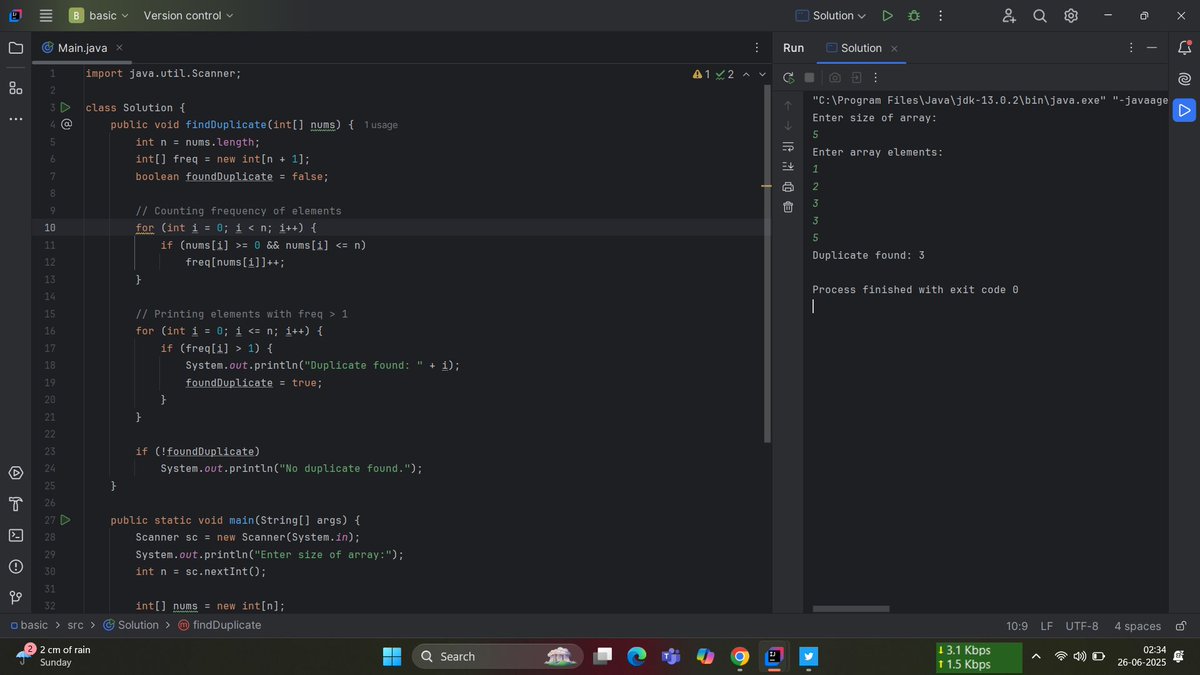Open Search Everywhere magnifier
Screen dimensions: 1200x675
tap(1039, 16)
